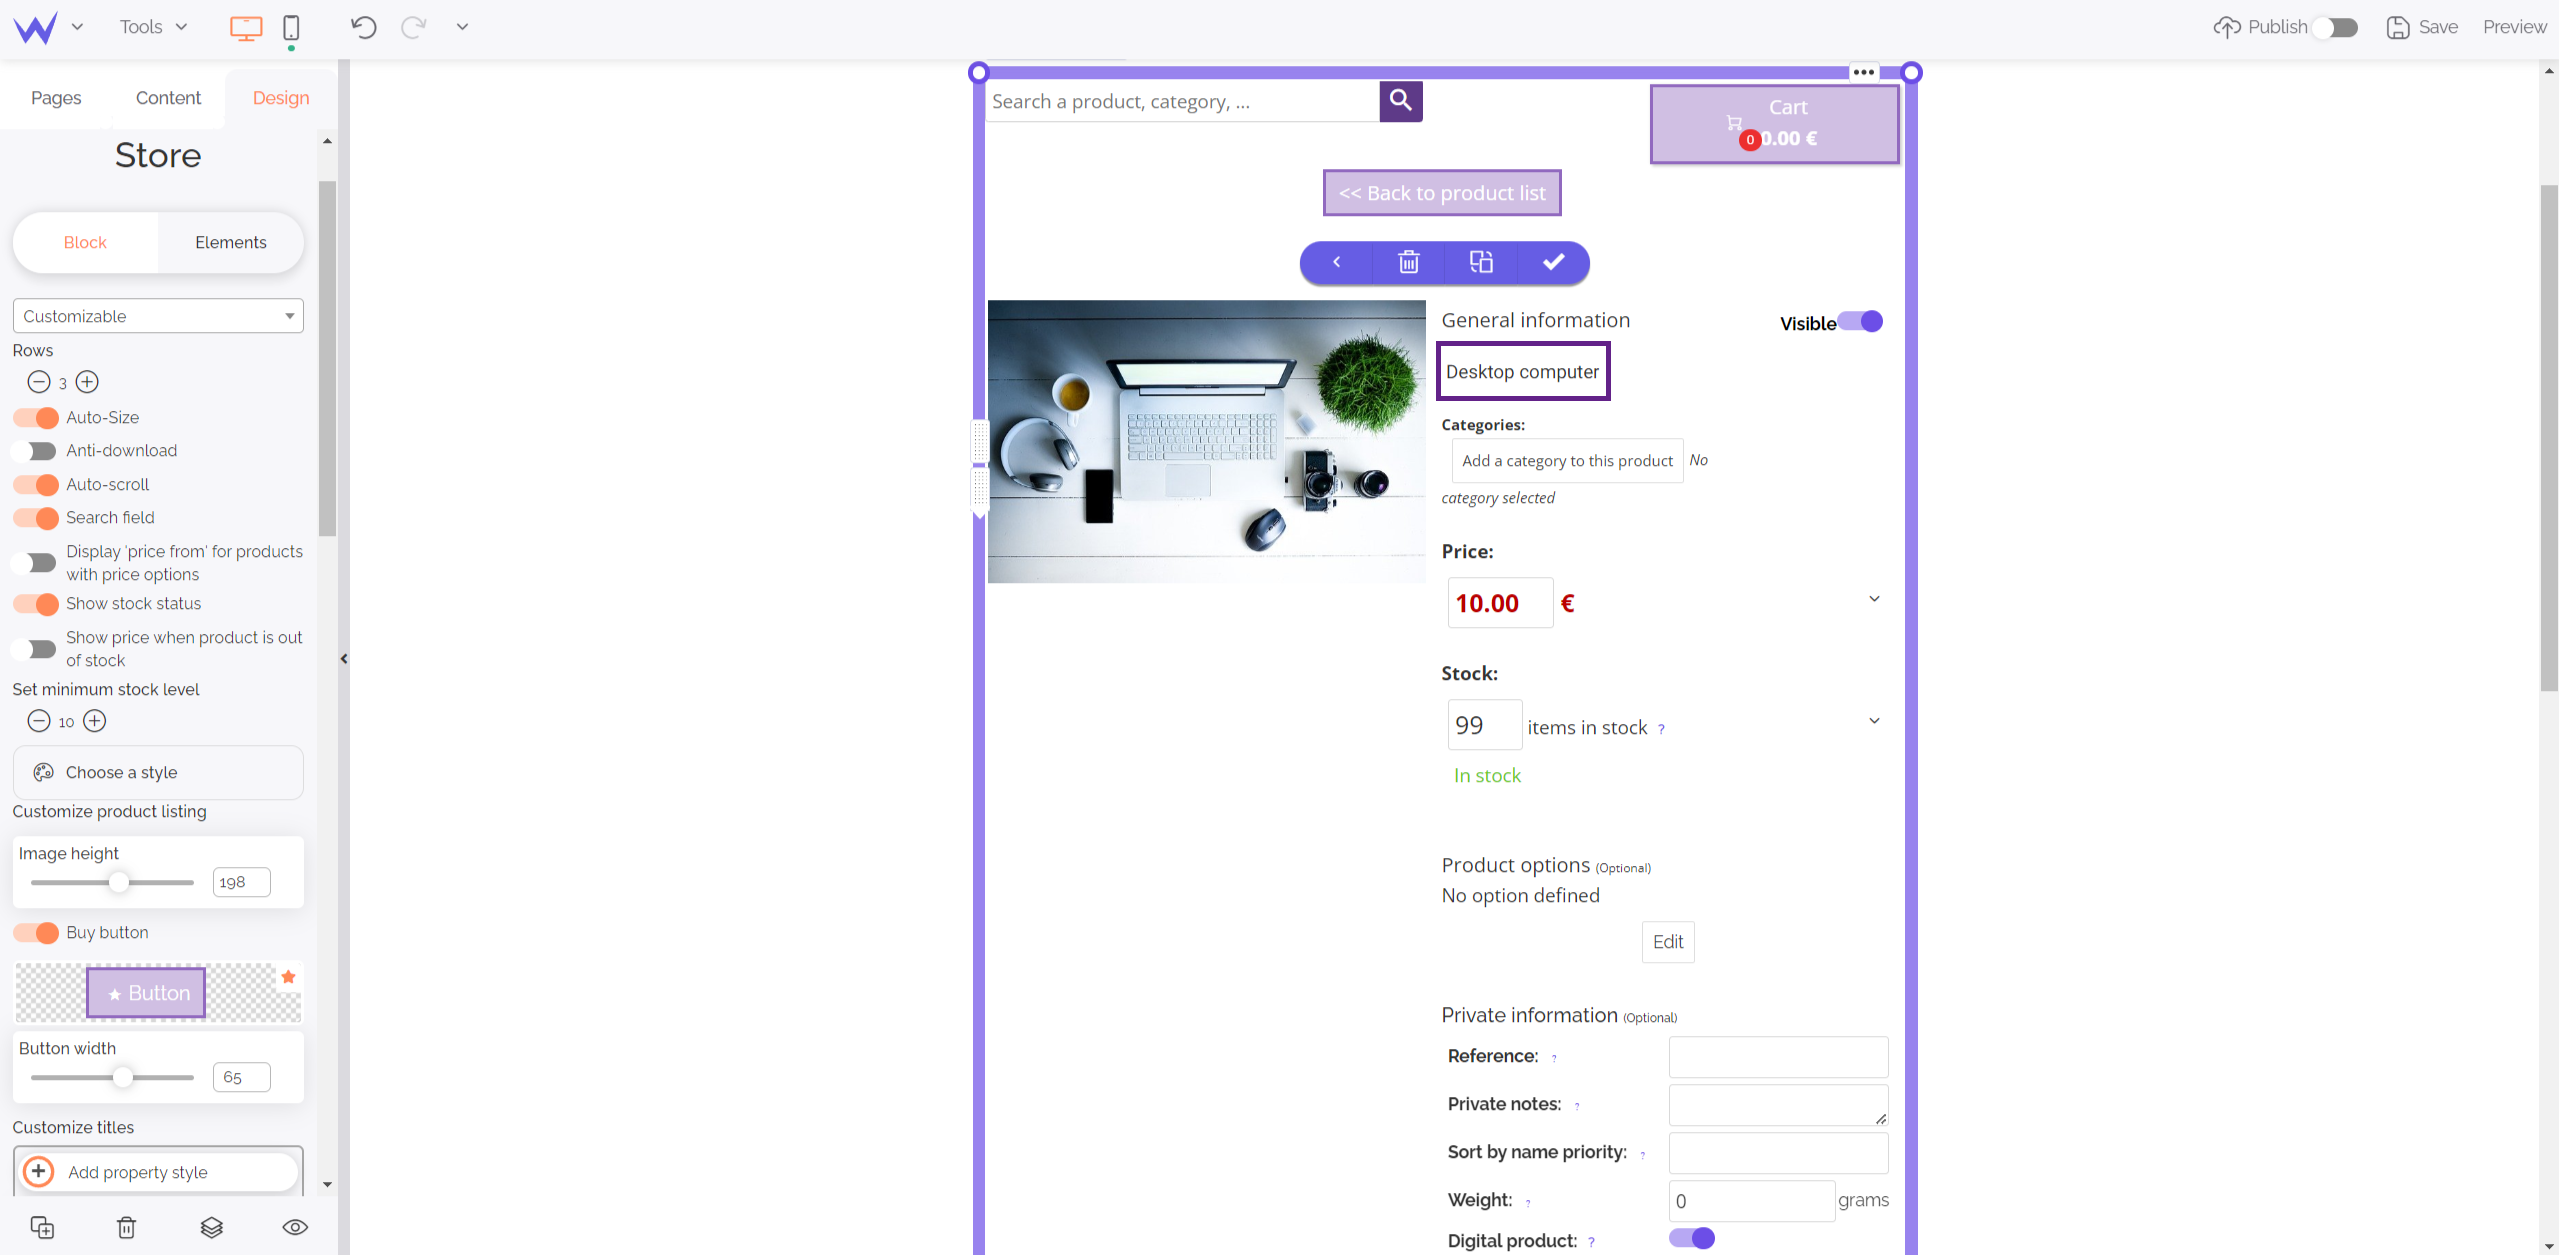
Task: Click Add a category to this product
Action: [1567, 461]
